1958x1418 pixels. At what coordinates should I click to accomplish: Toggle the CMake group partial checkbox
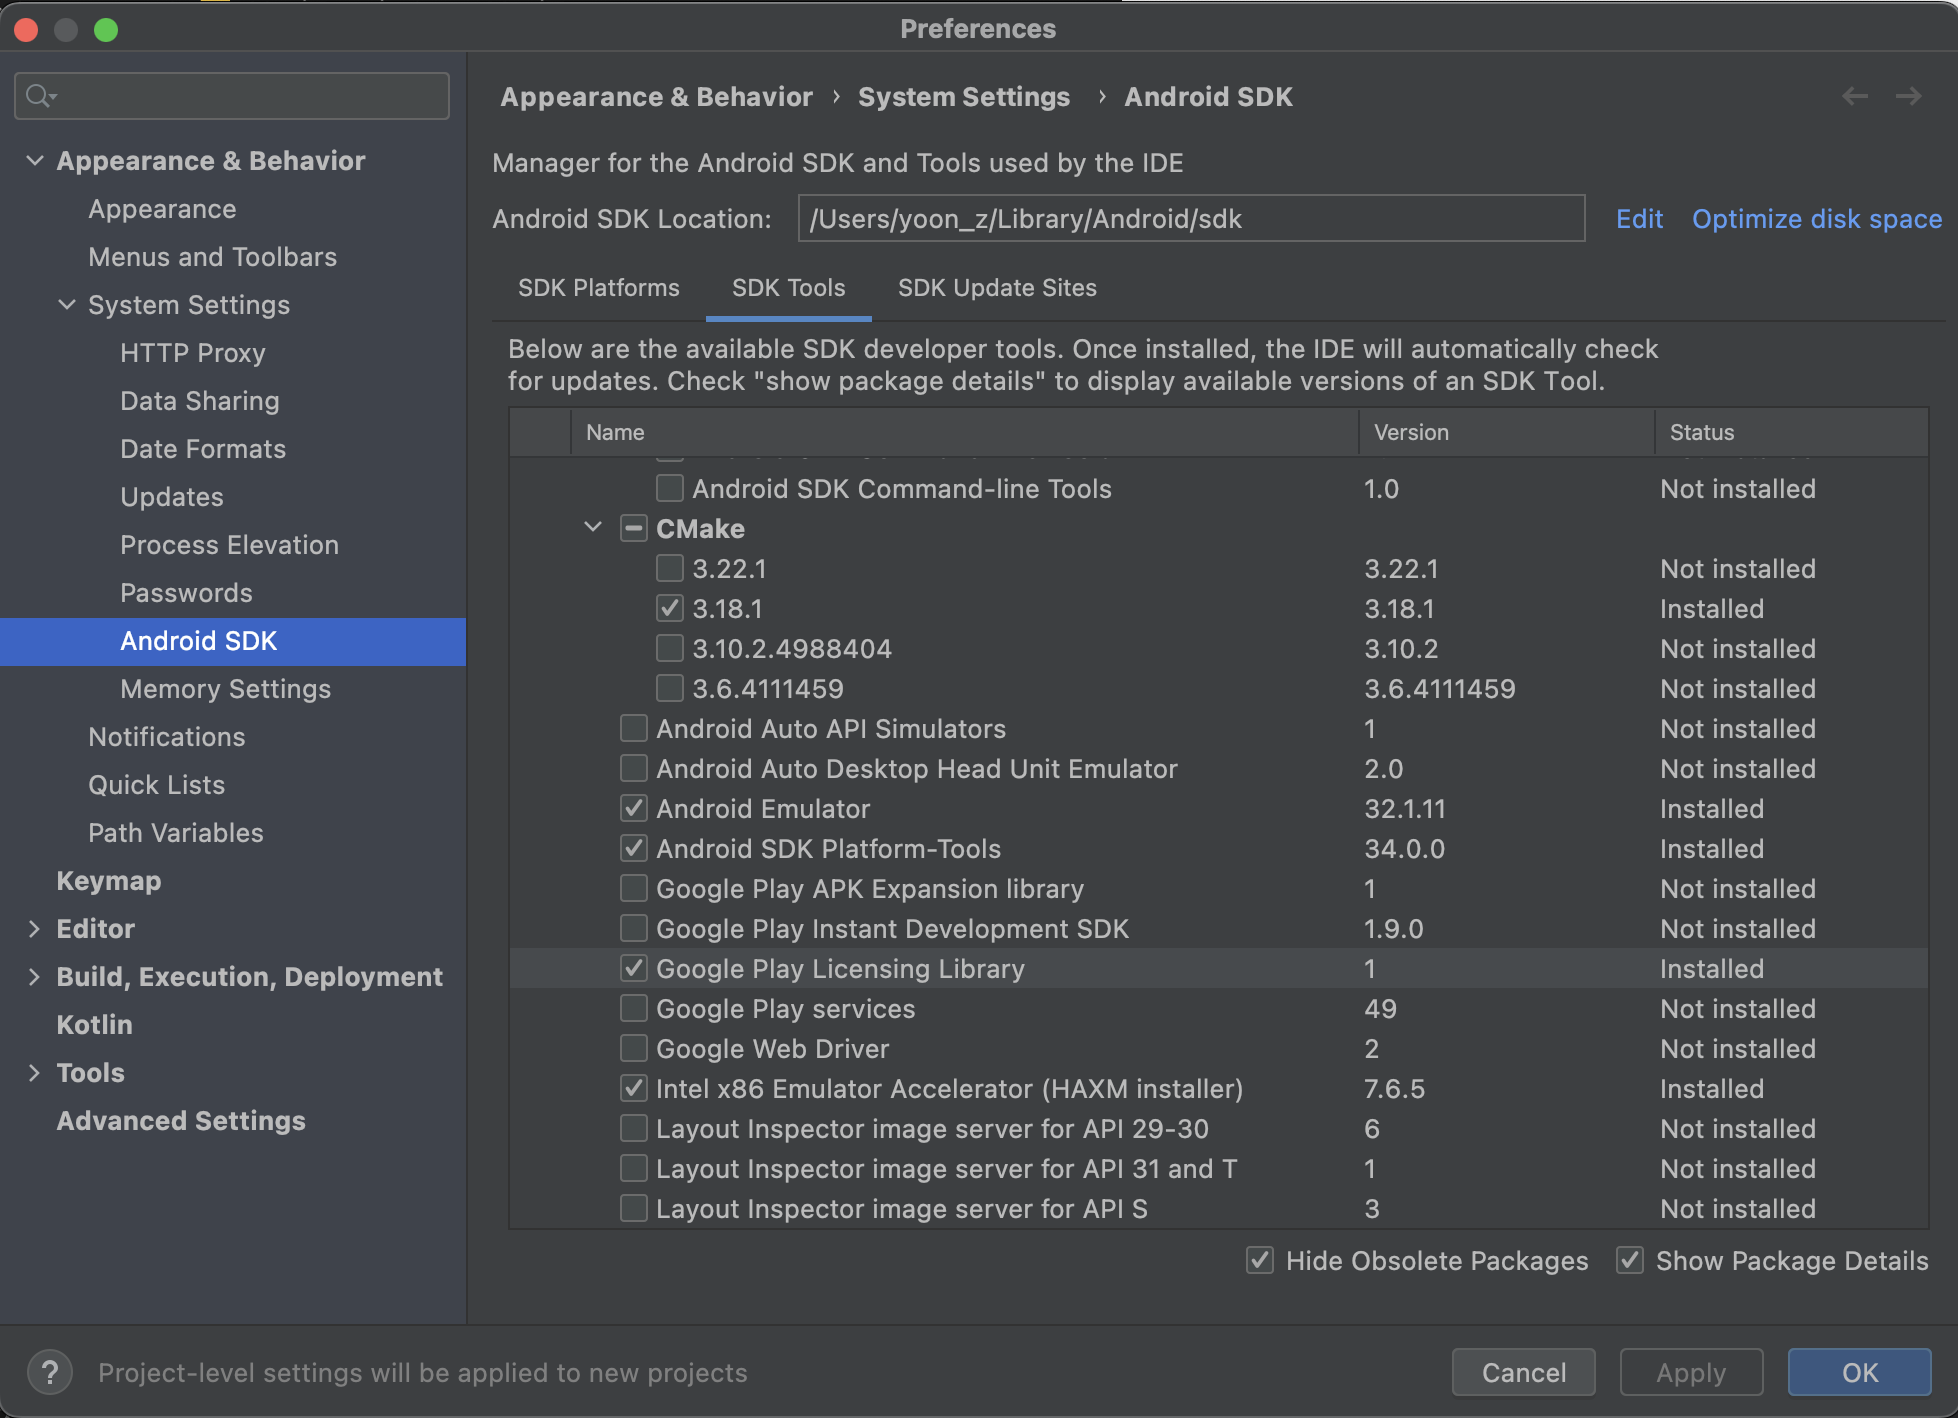coord(634,529)
